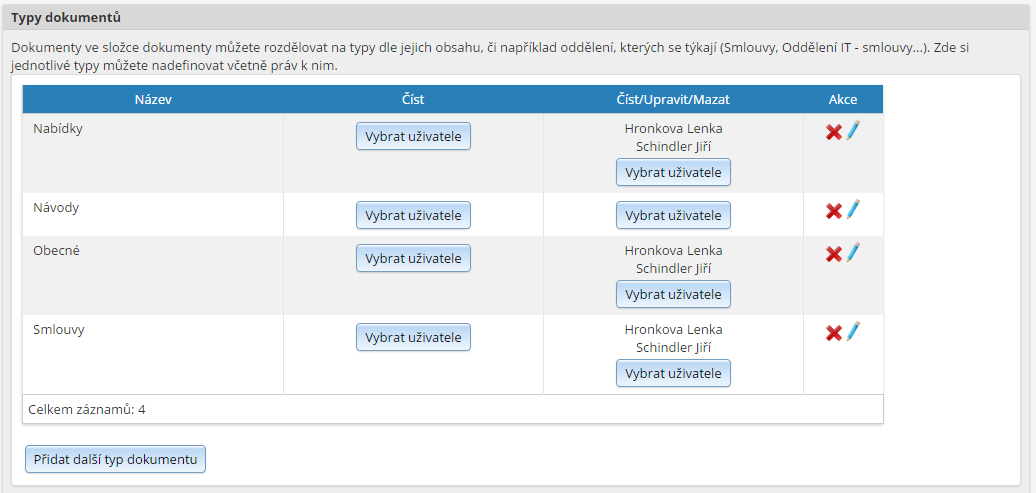Choose read/edit/delete users for Obecné

673,294
